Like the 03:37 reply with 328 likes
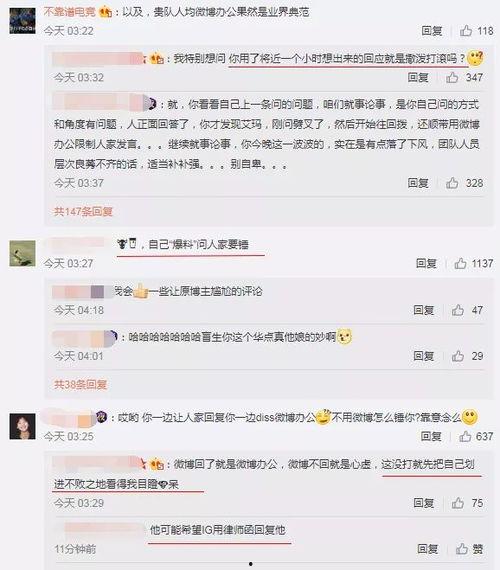 pos(452,183)
